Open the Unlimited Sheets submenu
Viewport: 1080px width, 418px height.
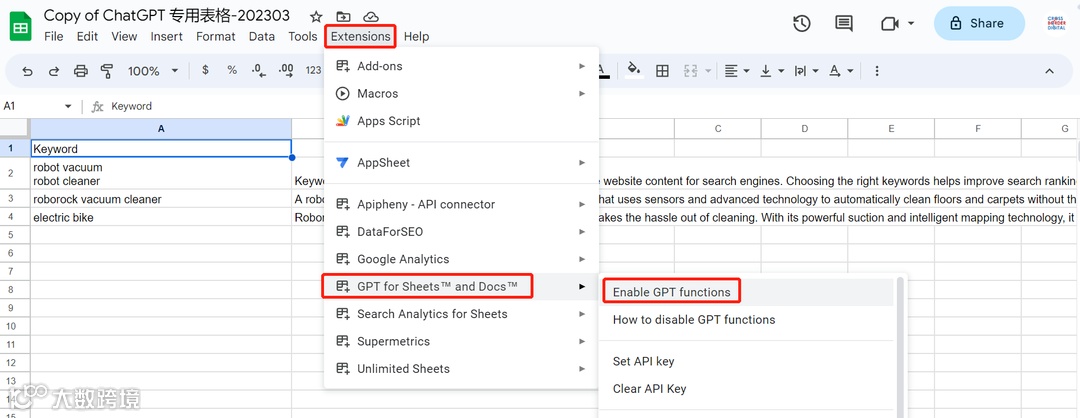coord(461,369)
